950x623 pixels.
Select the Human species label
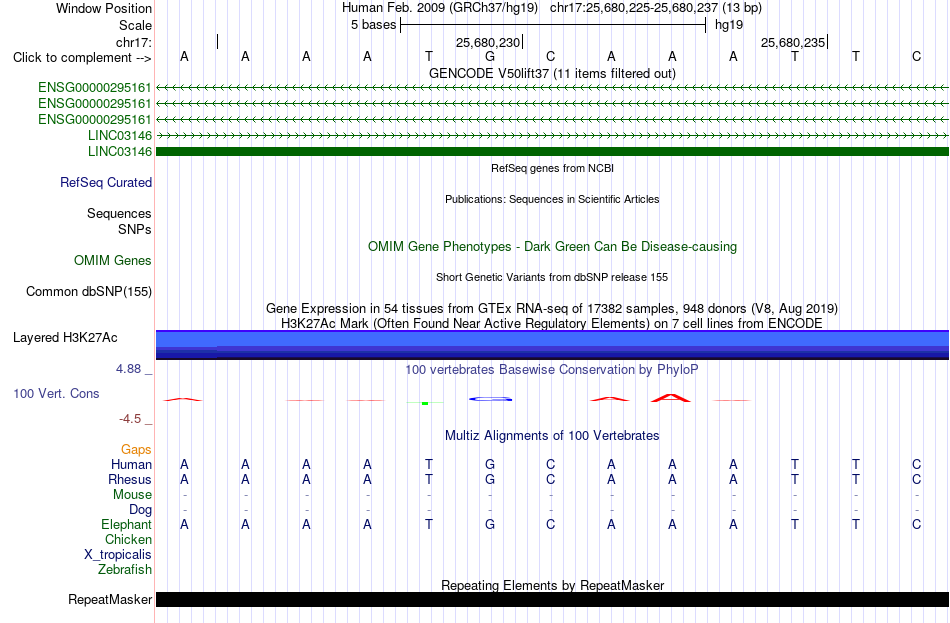click(131, 465)
